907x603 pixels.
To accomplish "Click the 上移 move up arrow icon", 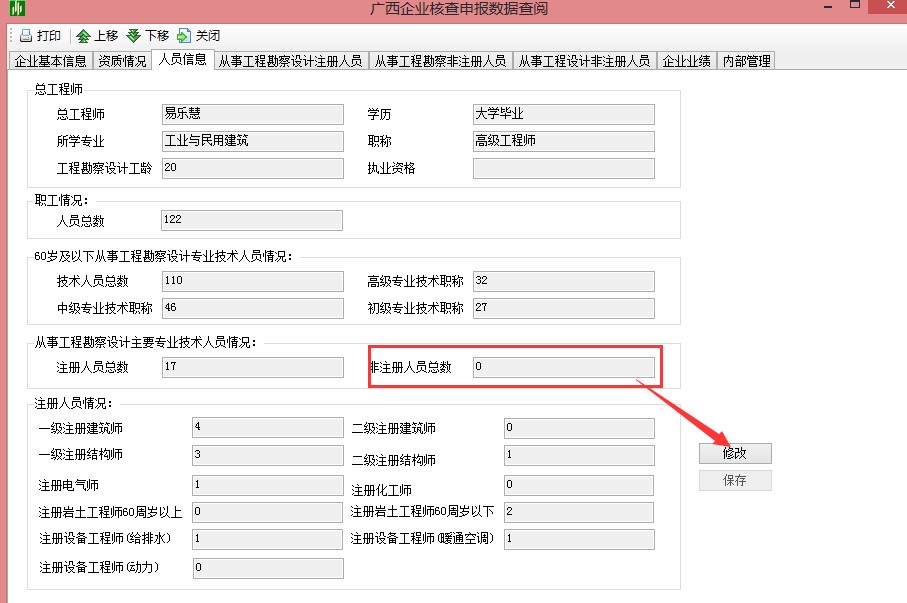I will 83,35.
